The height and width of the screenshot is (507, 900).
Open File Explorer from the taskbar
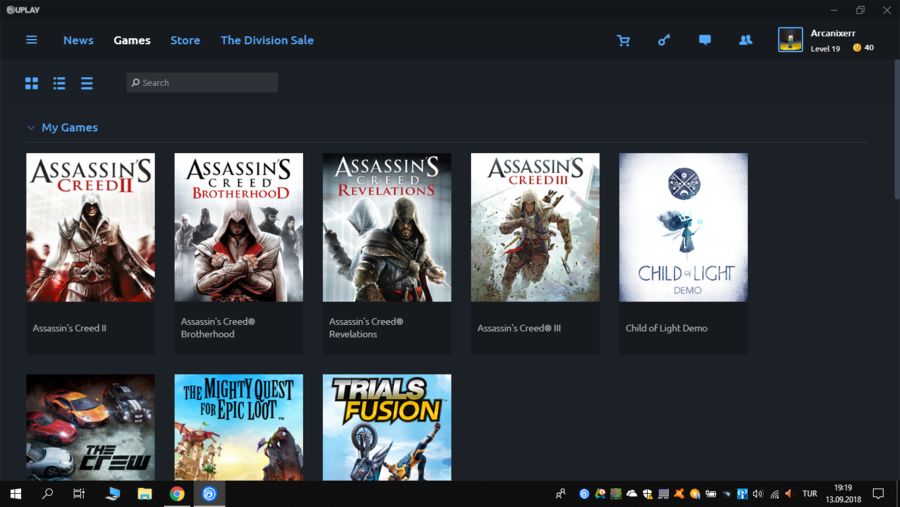click(x=145, y=494)
